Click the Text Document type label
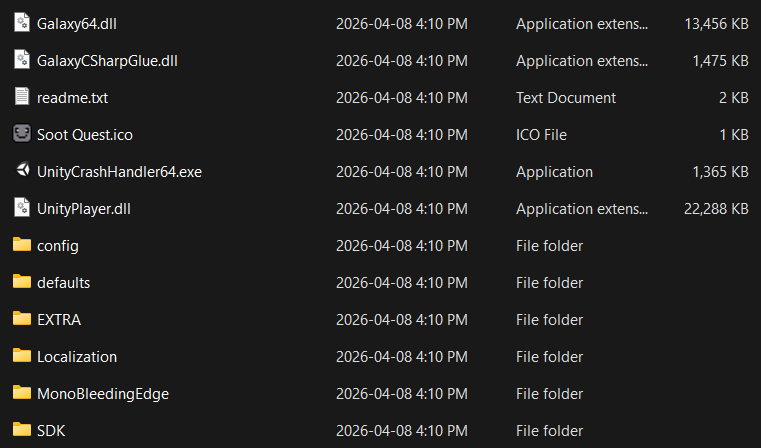The height and width of the screenshot is (448, 761). [566, 98]
